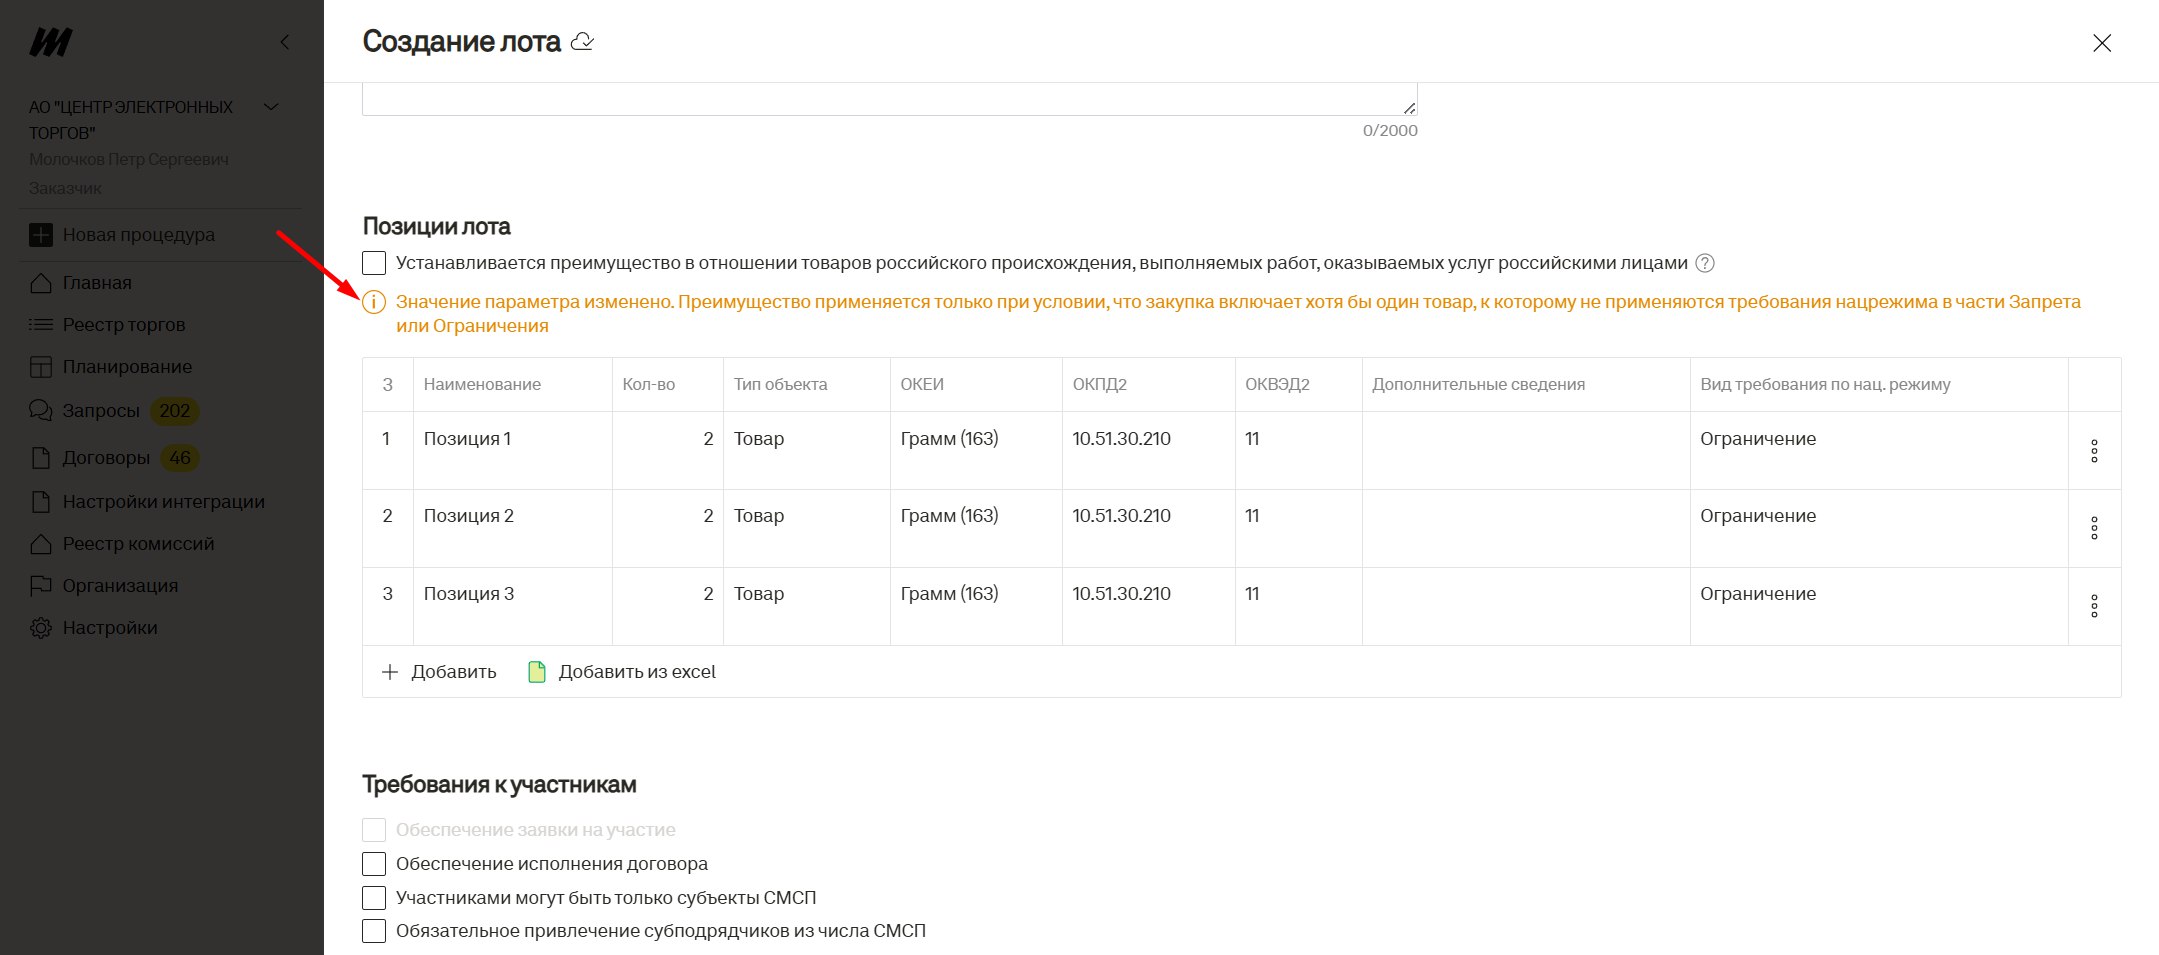Open three-dot menu for Позиция 2
This screenshot has width=2159, height=955.
pyautogui.click(x=2093, y=528)
